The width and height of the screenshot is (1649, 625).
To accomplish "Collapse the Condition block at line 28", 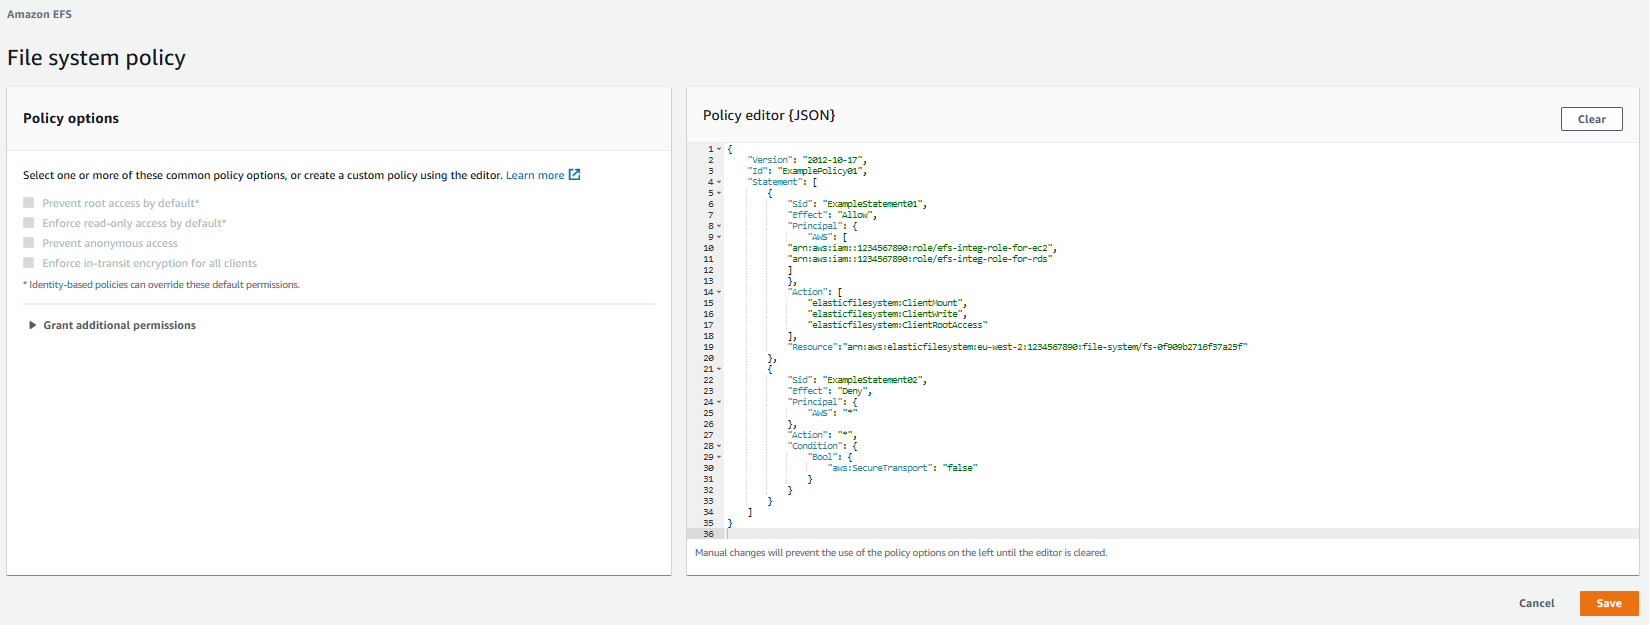I will click(719, 446).
